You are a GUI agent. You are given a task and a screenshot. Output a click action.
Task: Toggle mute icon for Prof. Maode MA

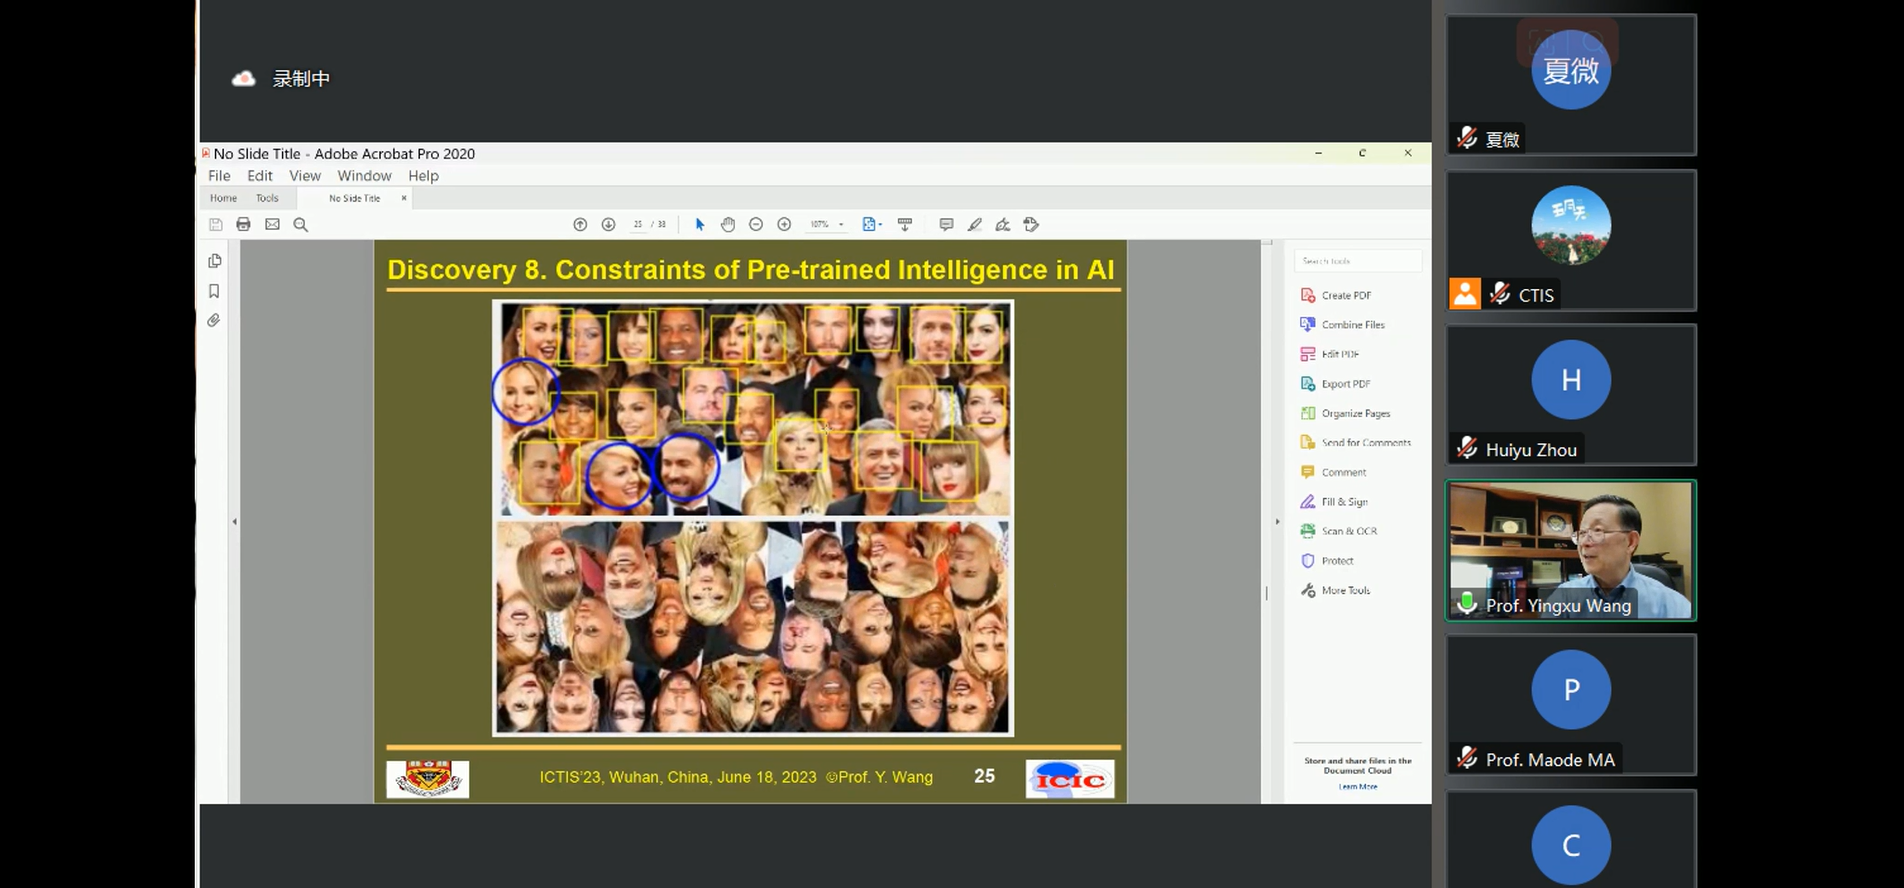pos(1467,759)
